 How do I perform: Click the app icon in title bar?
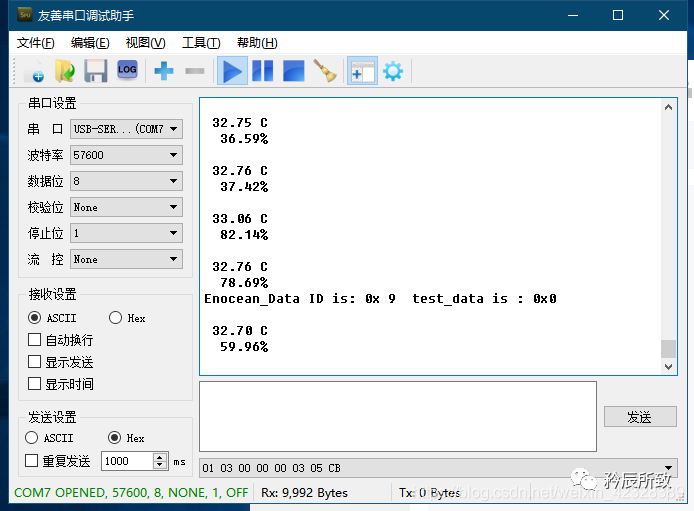click(25, 15)
